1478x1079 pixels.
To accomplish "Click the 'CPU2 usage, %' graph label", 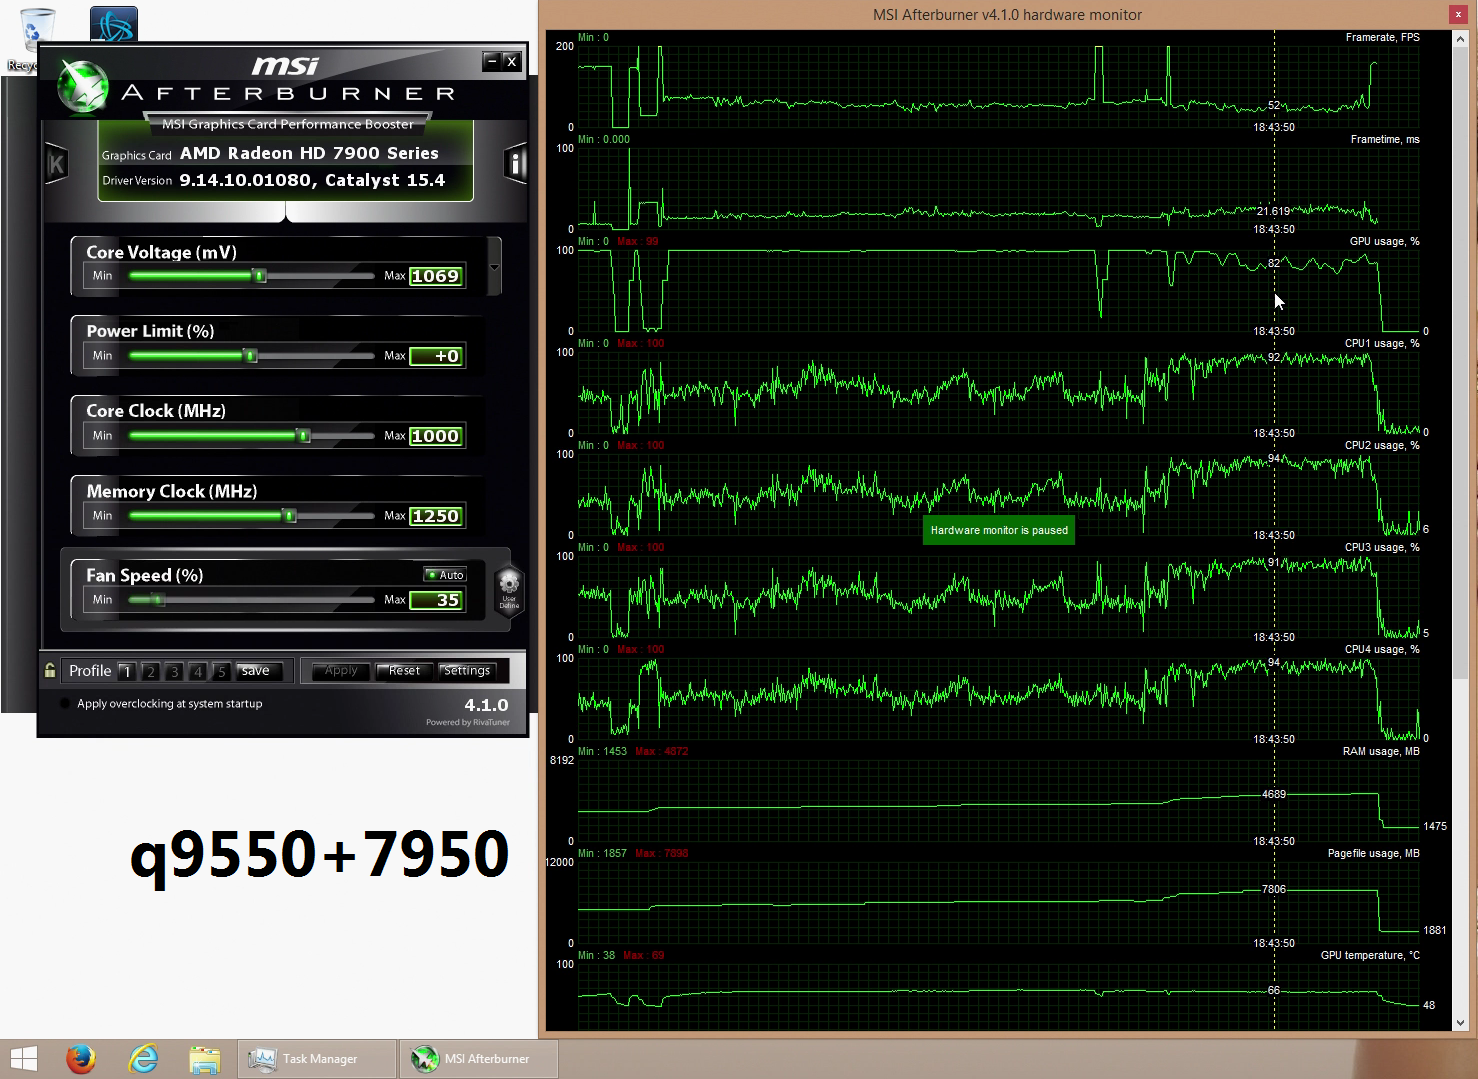I will click(x=1382, y=445).
